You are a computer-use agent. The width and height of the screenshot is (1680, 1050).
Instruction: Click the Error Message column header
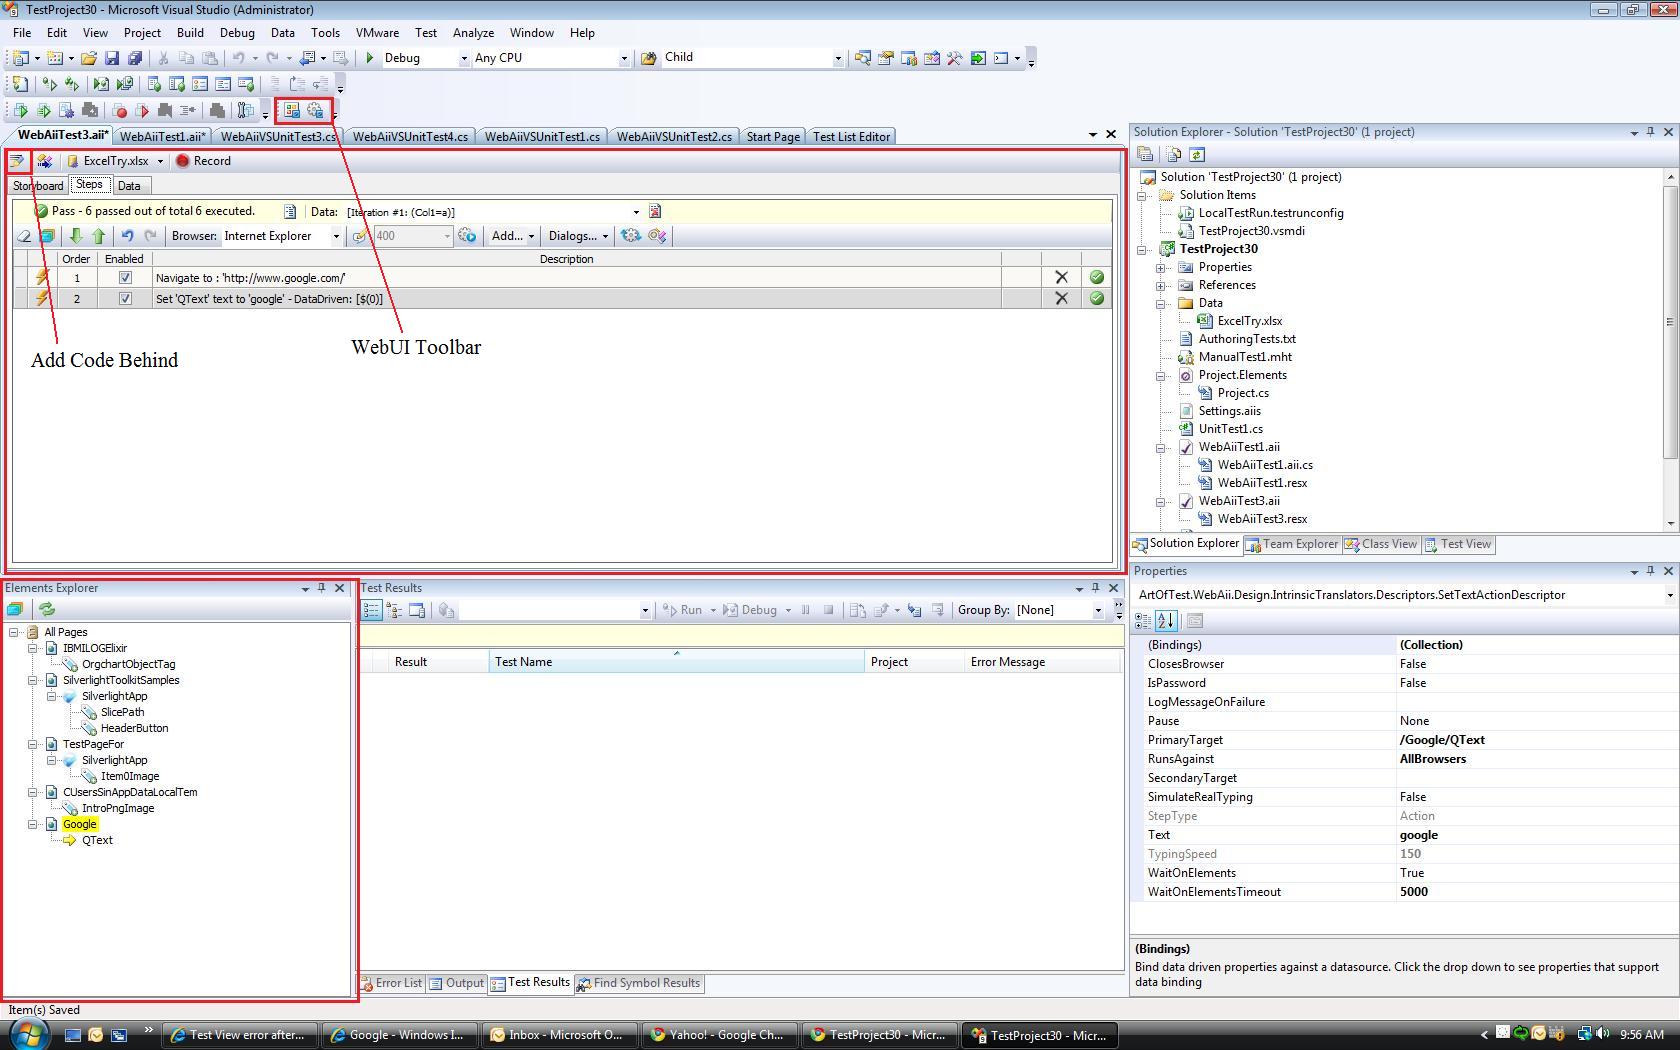tap(1042, 662)
